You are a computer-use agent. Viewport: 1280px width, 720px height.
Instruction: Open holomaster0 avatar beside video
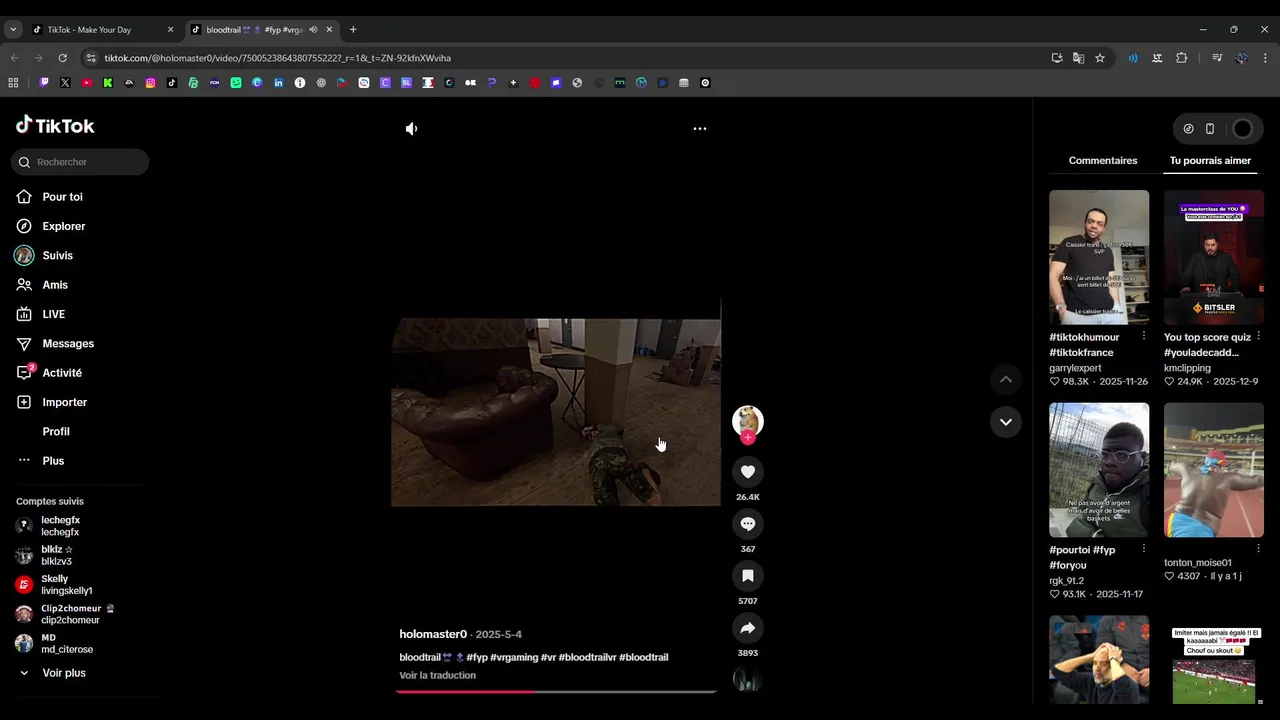pos(748,420)
